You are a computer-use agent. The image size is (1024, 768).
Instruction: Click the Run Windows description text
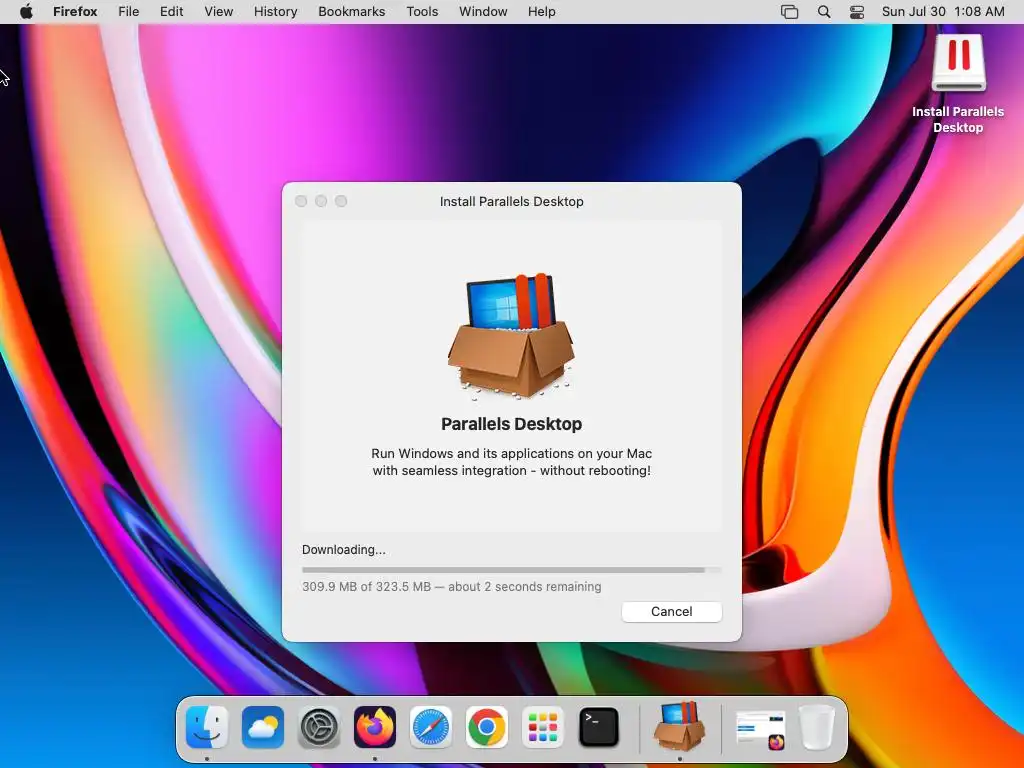pyautogui.click(x=511, y=462)
